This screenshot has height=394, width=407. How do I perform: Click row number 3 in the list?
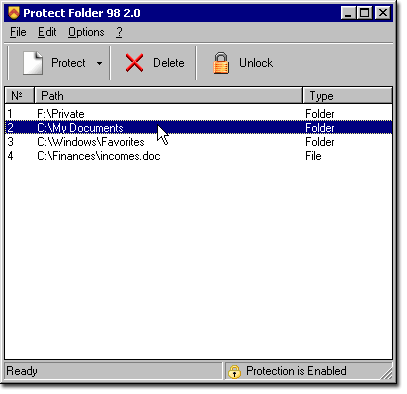(x=11, y=142)
